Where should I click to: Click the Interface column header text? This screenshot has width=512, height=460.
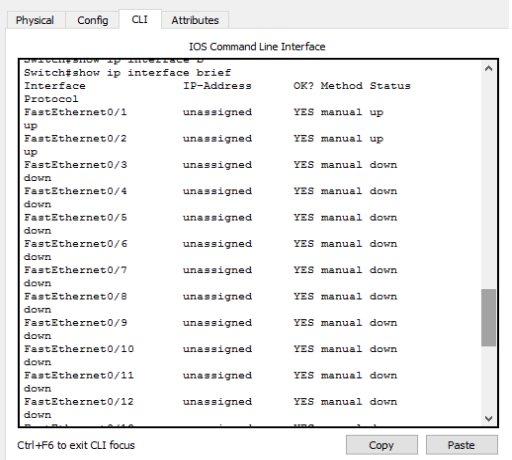pyautogui.click(x=55, y=86)
